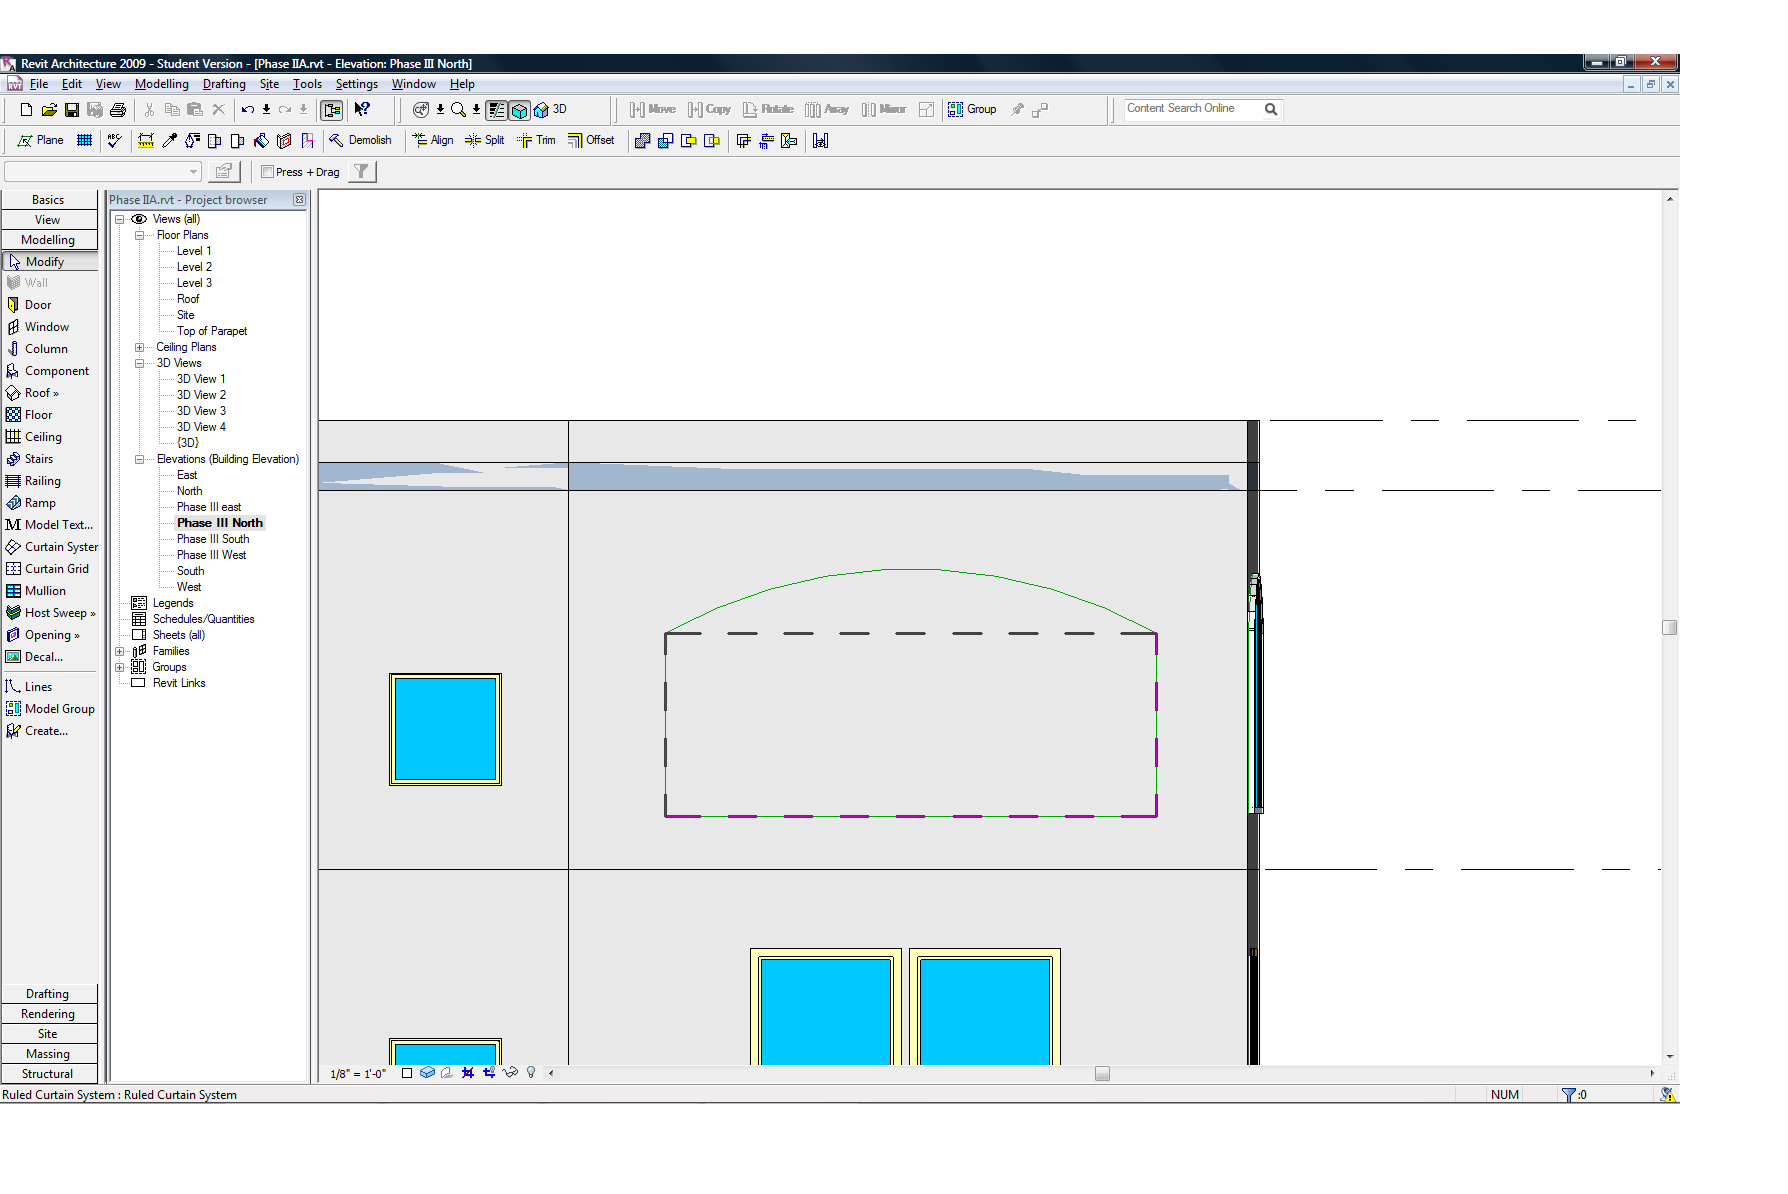The height and width of the screenshot is (1194, 1788).
Task: Undo the last action
Action: (248, 110)
